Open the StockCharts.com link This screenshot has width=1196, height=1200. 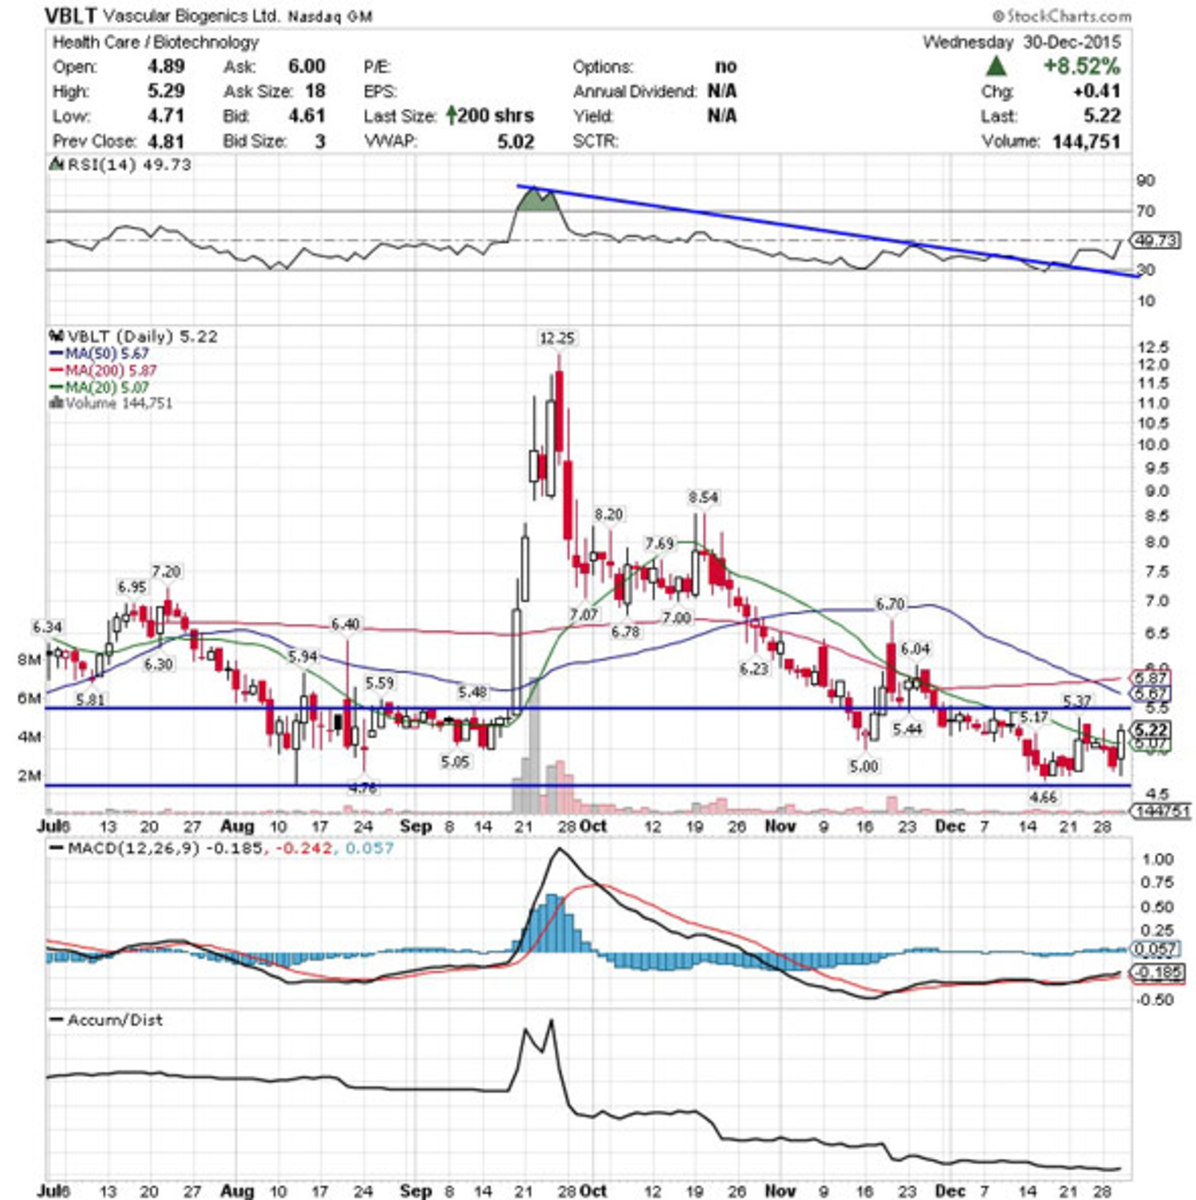coord(1061,14)
